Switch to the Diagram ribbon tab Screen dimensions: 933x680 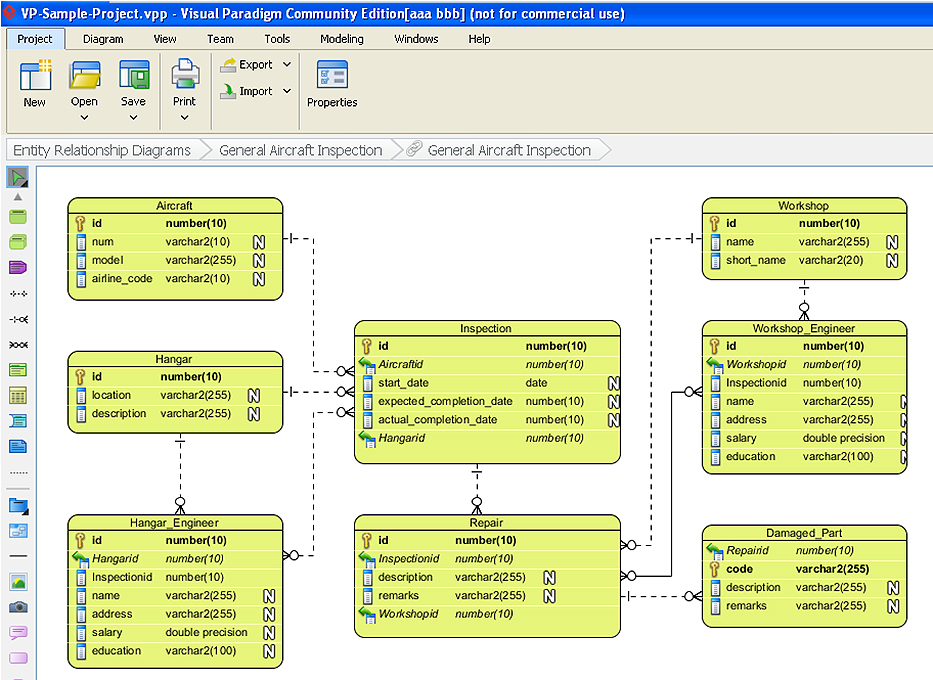[x=103, y=39]
